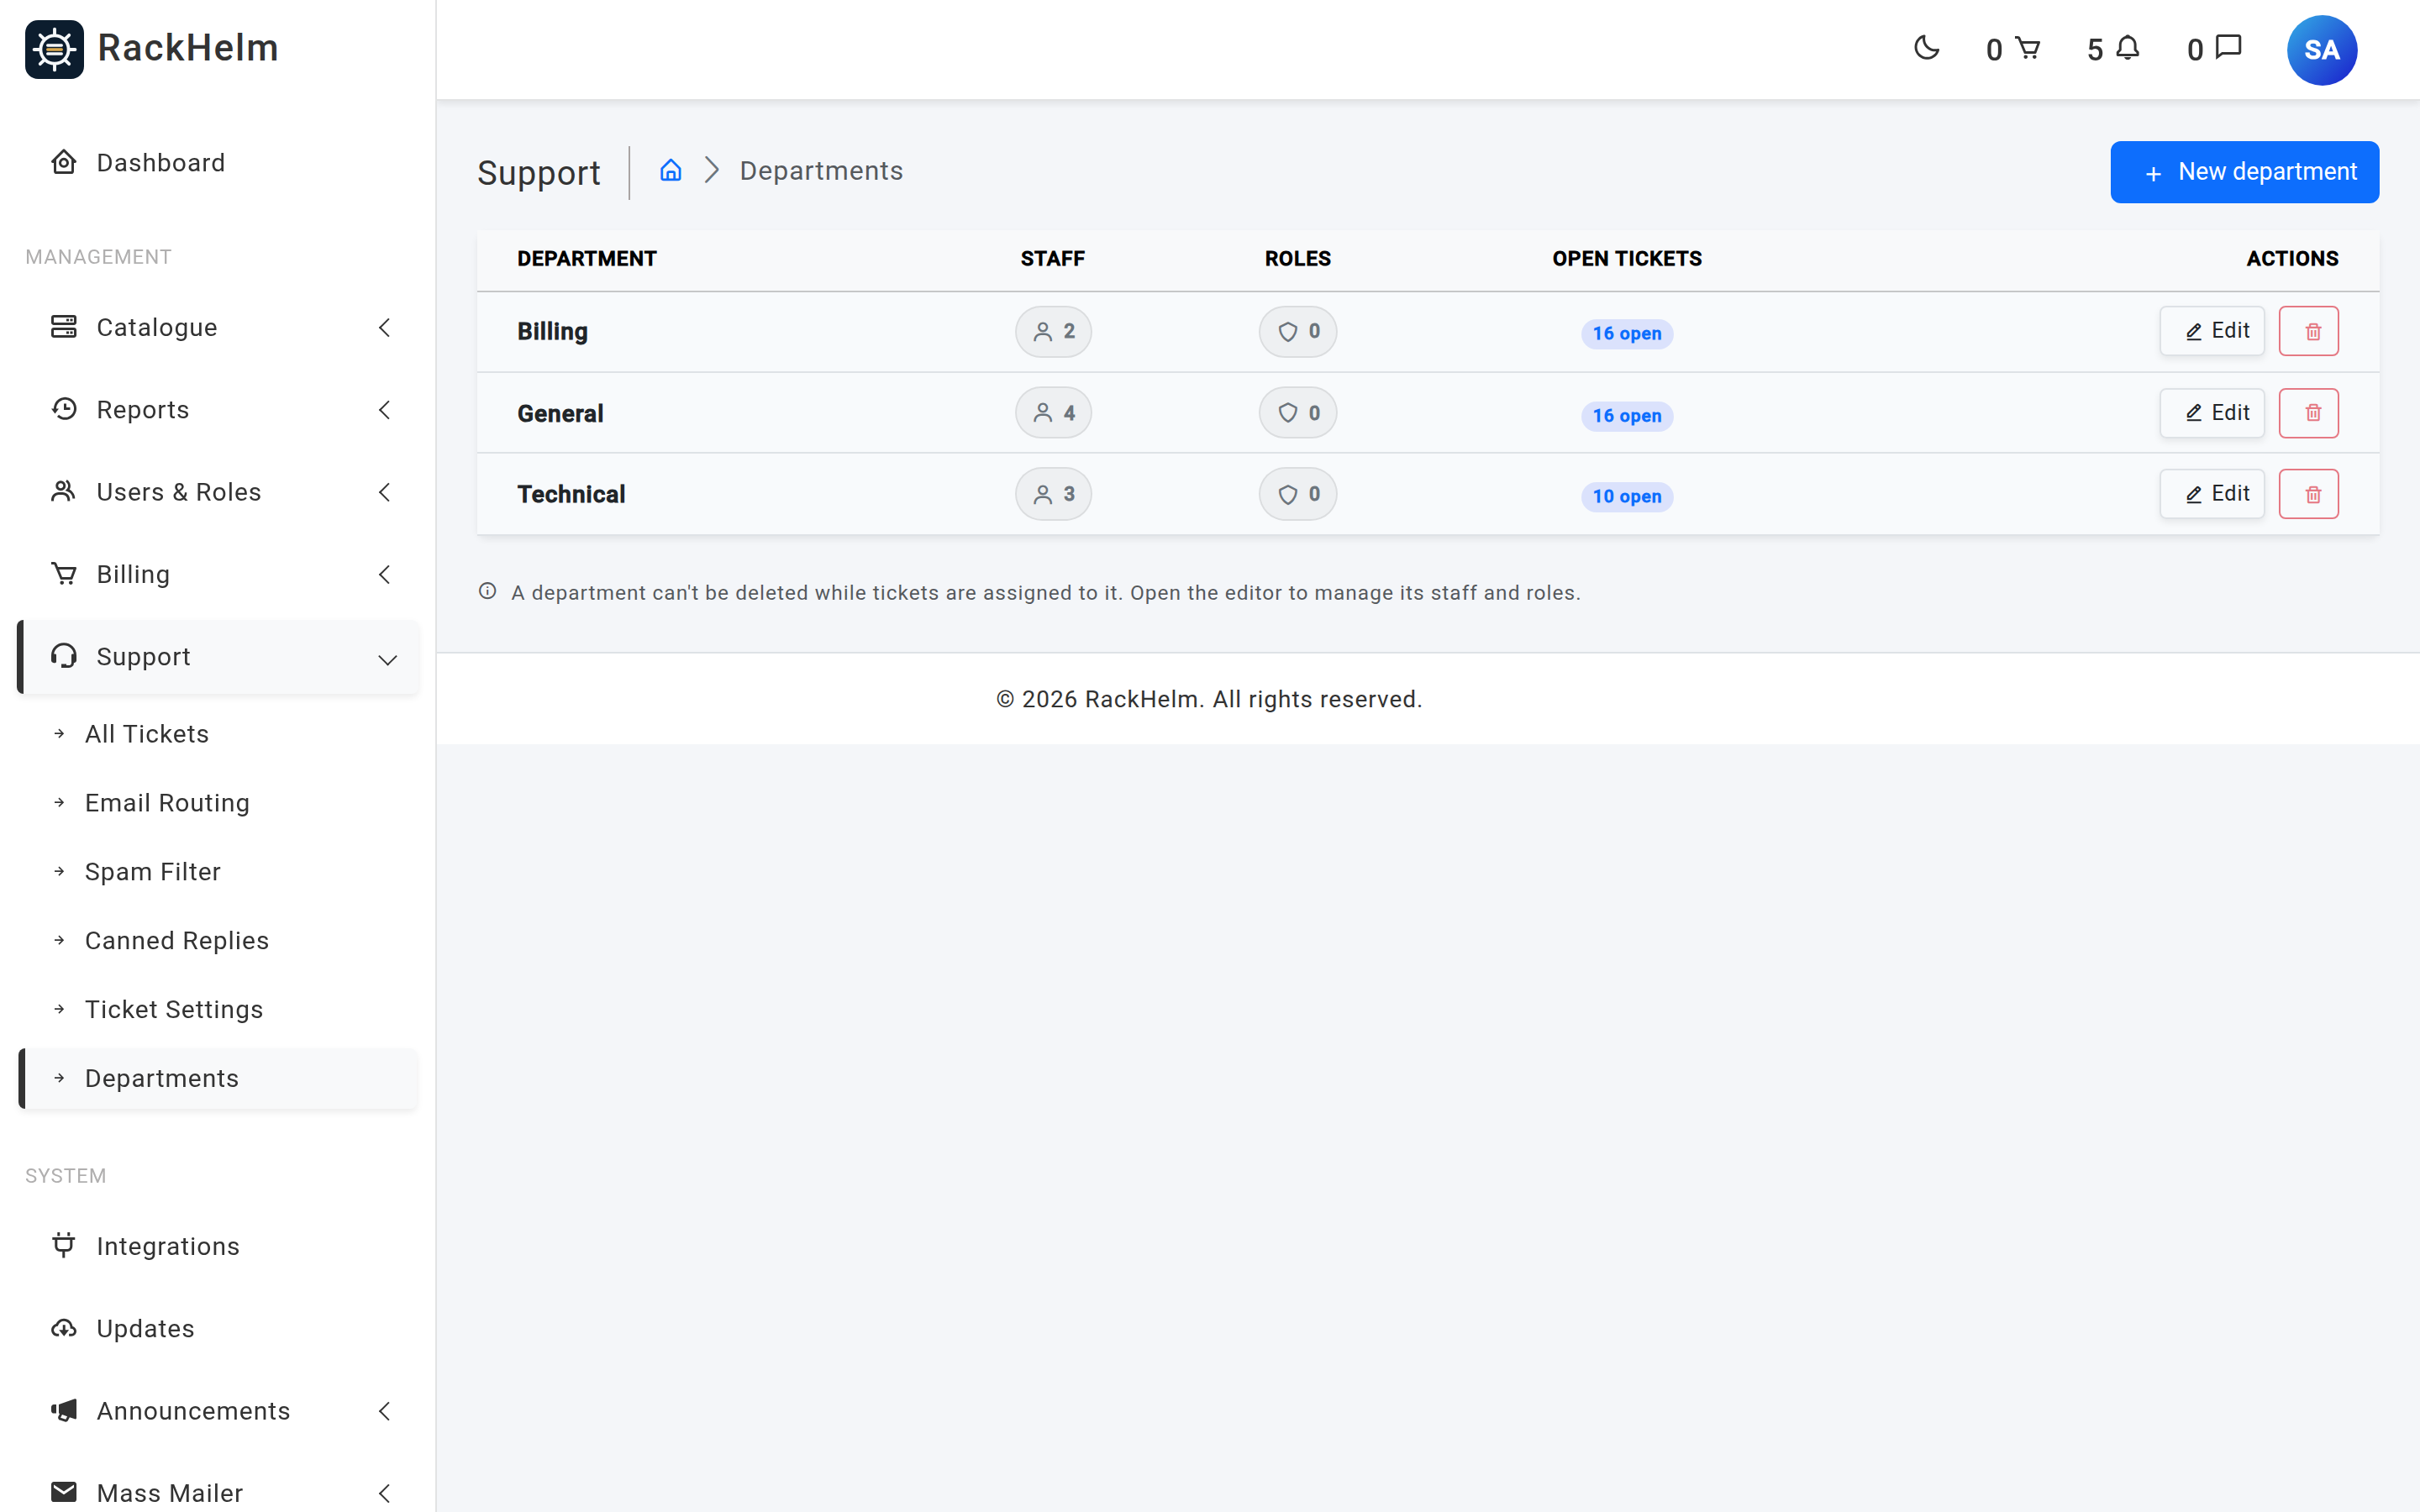Delete the General department with the trash icon
Screen dimensions: 2420x1512
pyautogui.click(x=2308, y=413)
